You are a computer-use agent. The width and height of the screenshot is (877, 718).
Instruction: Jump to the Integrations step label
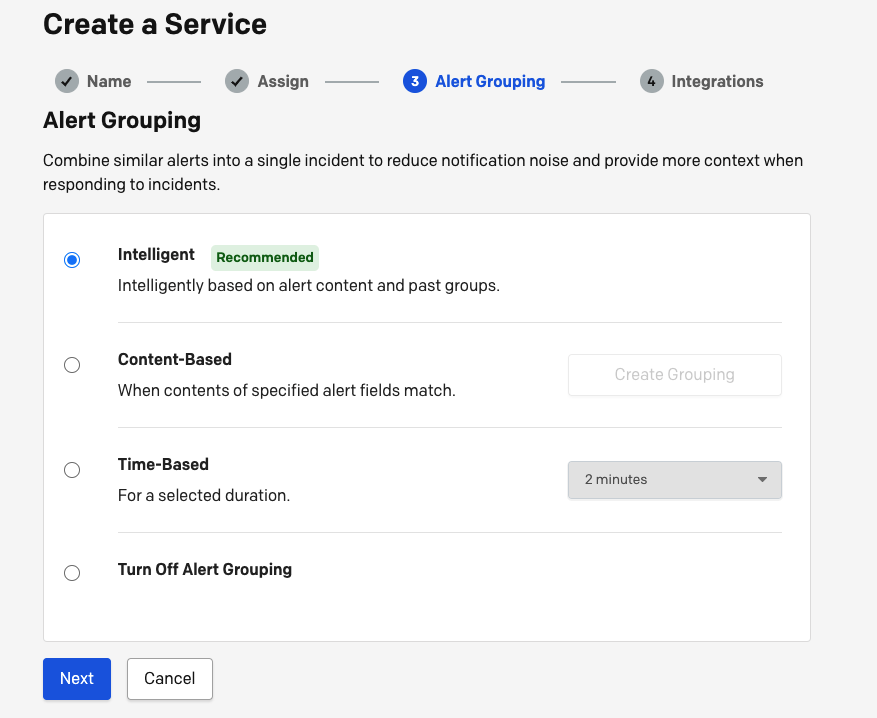tap(717, 82)
